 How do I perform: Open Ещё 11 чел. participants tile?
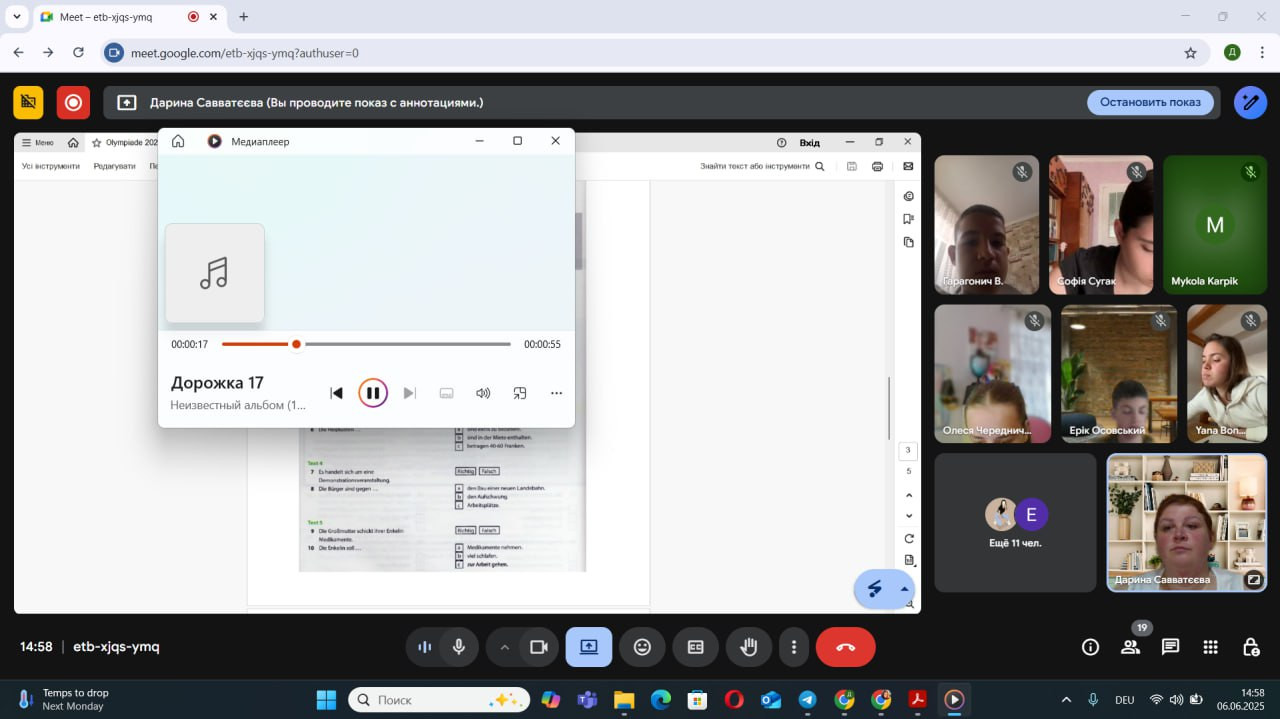[x=1015, y=523]
